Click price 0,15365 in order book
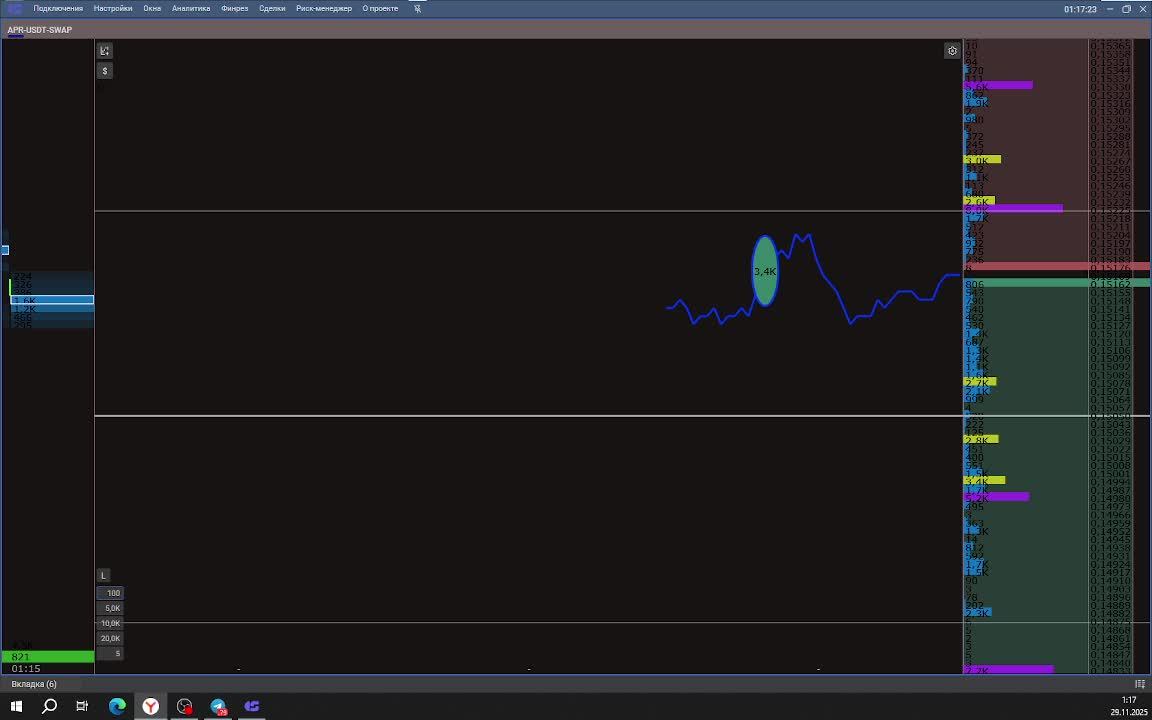 [x=1110, y=46]
